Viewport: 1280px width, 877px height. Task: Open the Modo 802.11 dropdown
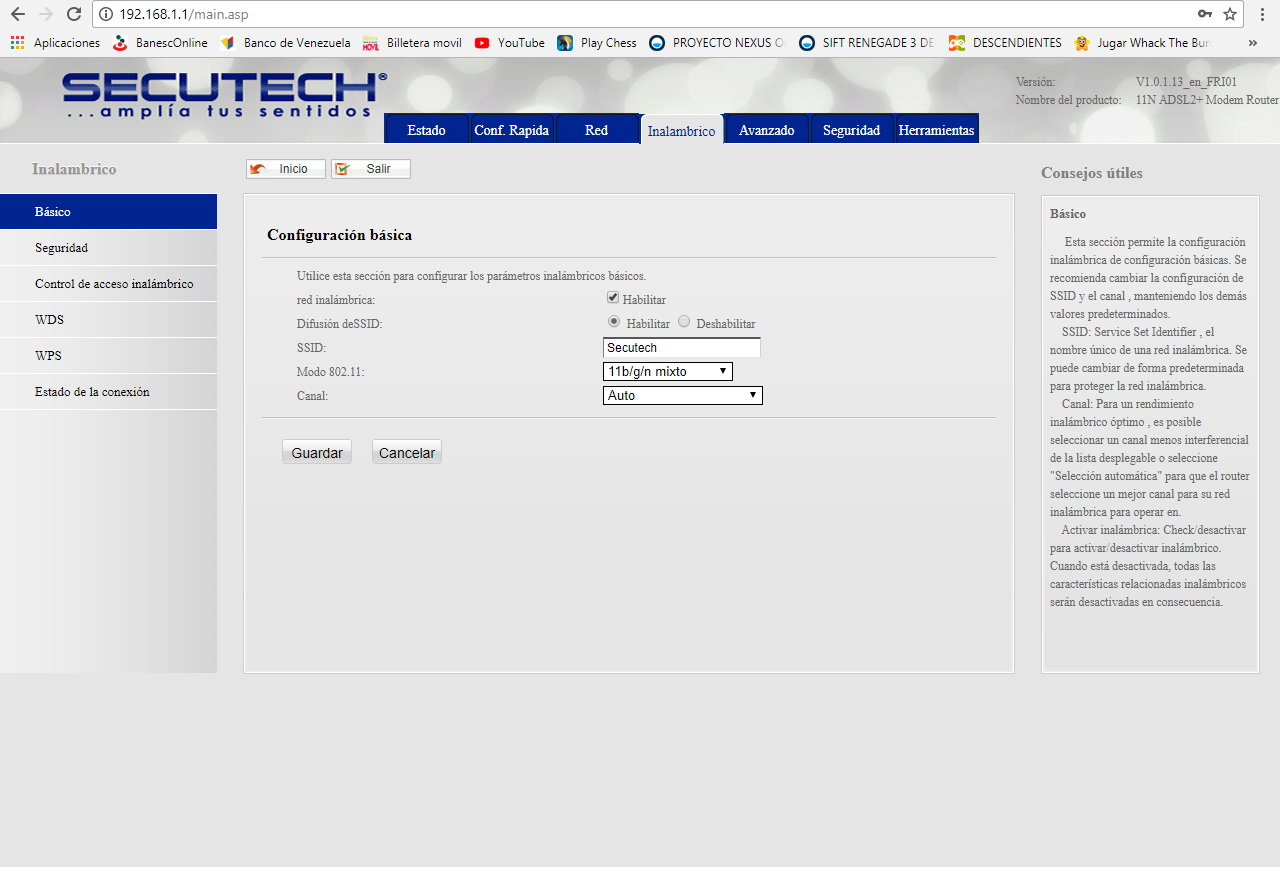pyautogui.click(x=667, y=371)
